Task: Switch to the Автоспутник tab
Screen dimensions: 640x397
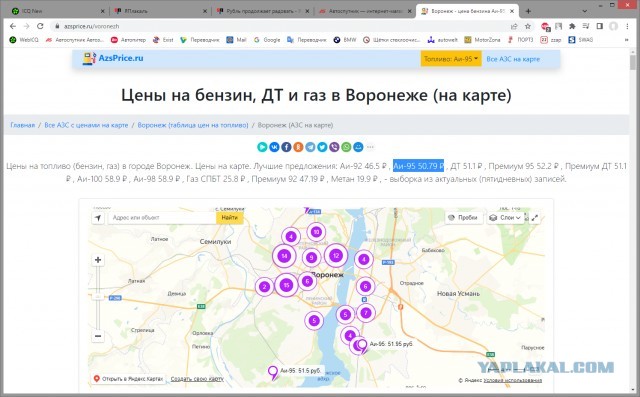Action: (365, 11)
